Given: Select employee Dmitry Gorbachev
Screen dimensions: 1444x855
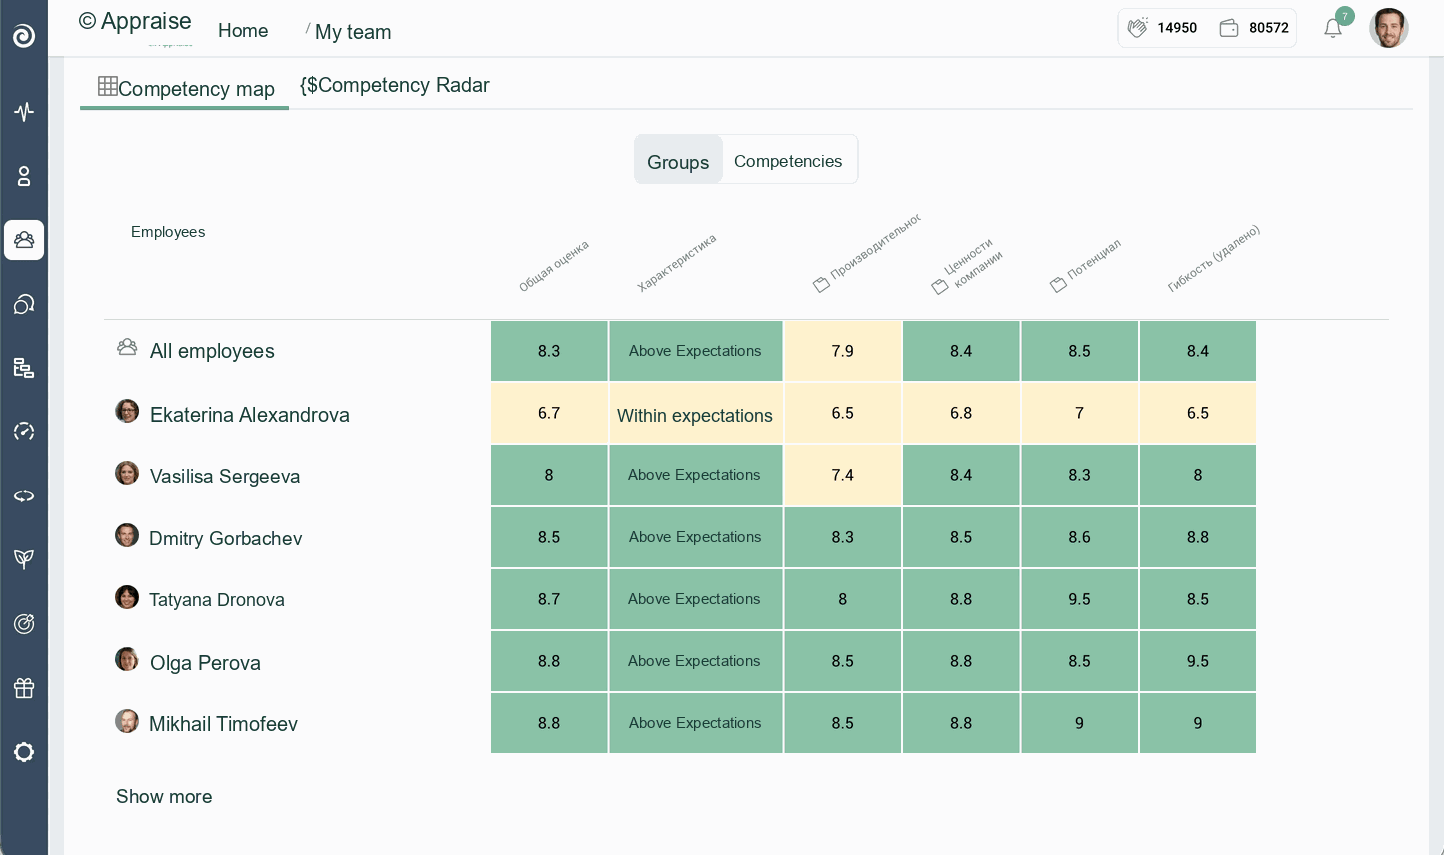Looking at the screenshot, I should pos(225,538).
